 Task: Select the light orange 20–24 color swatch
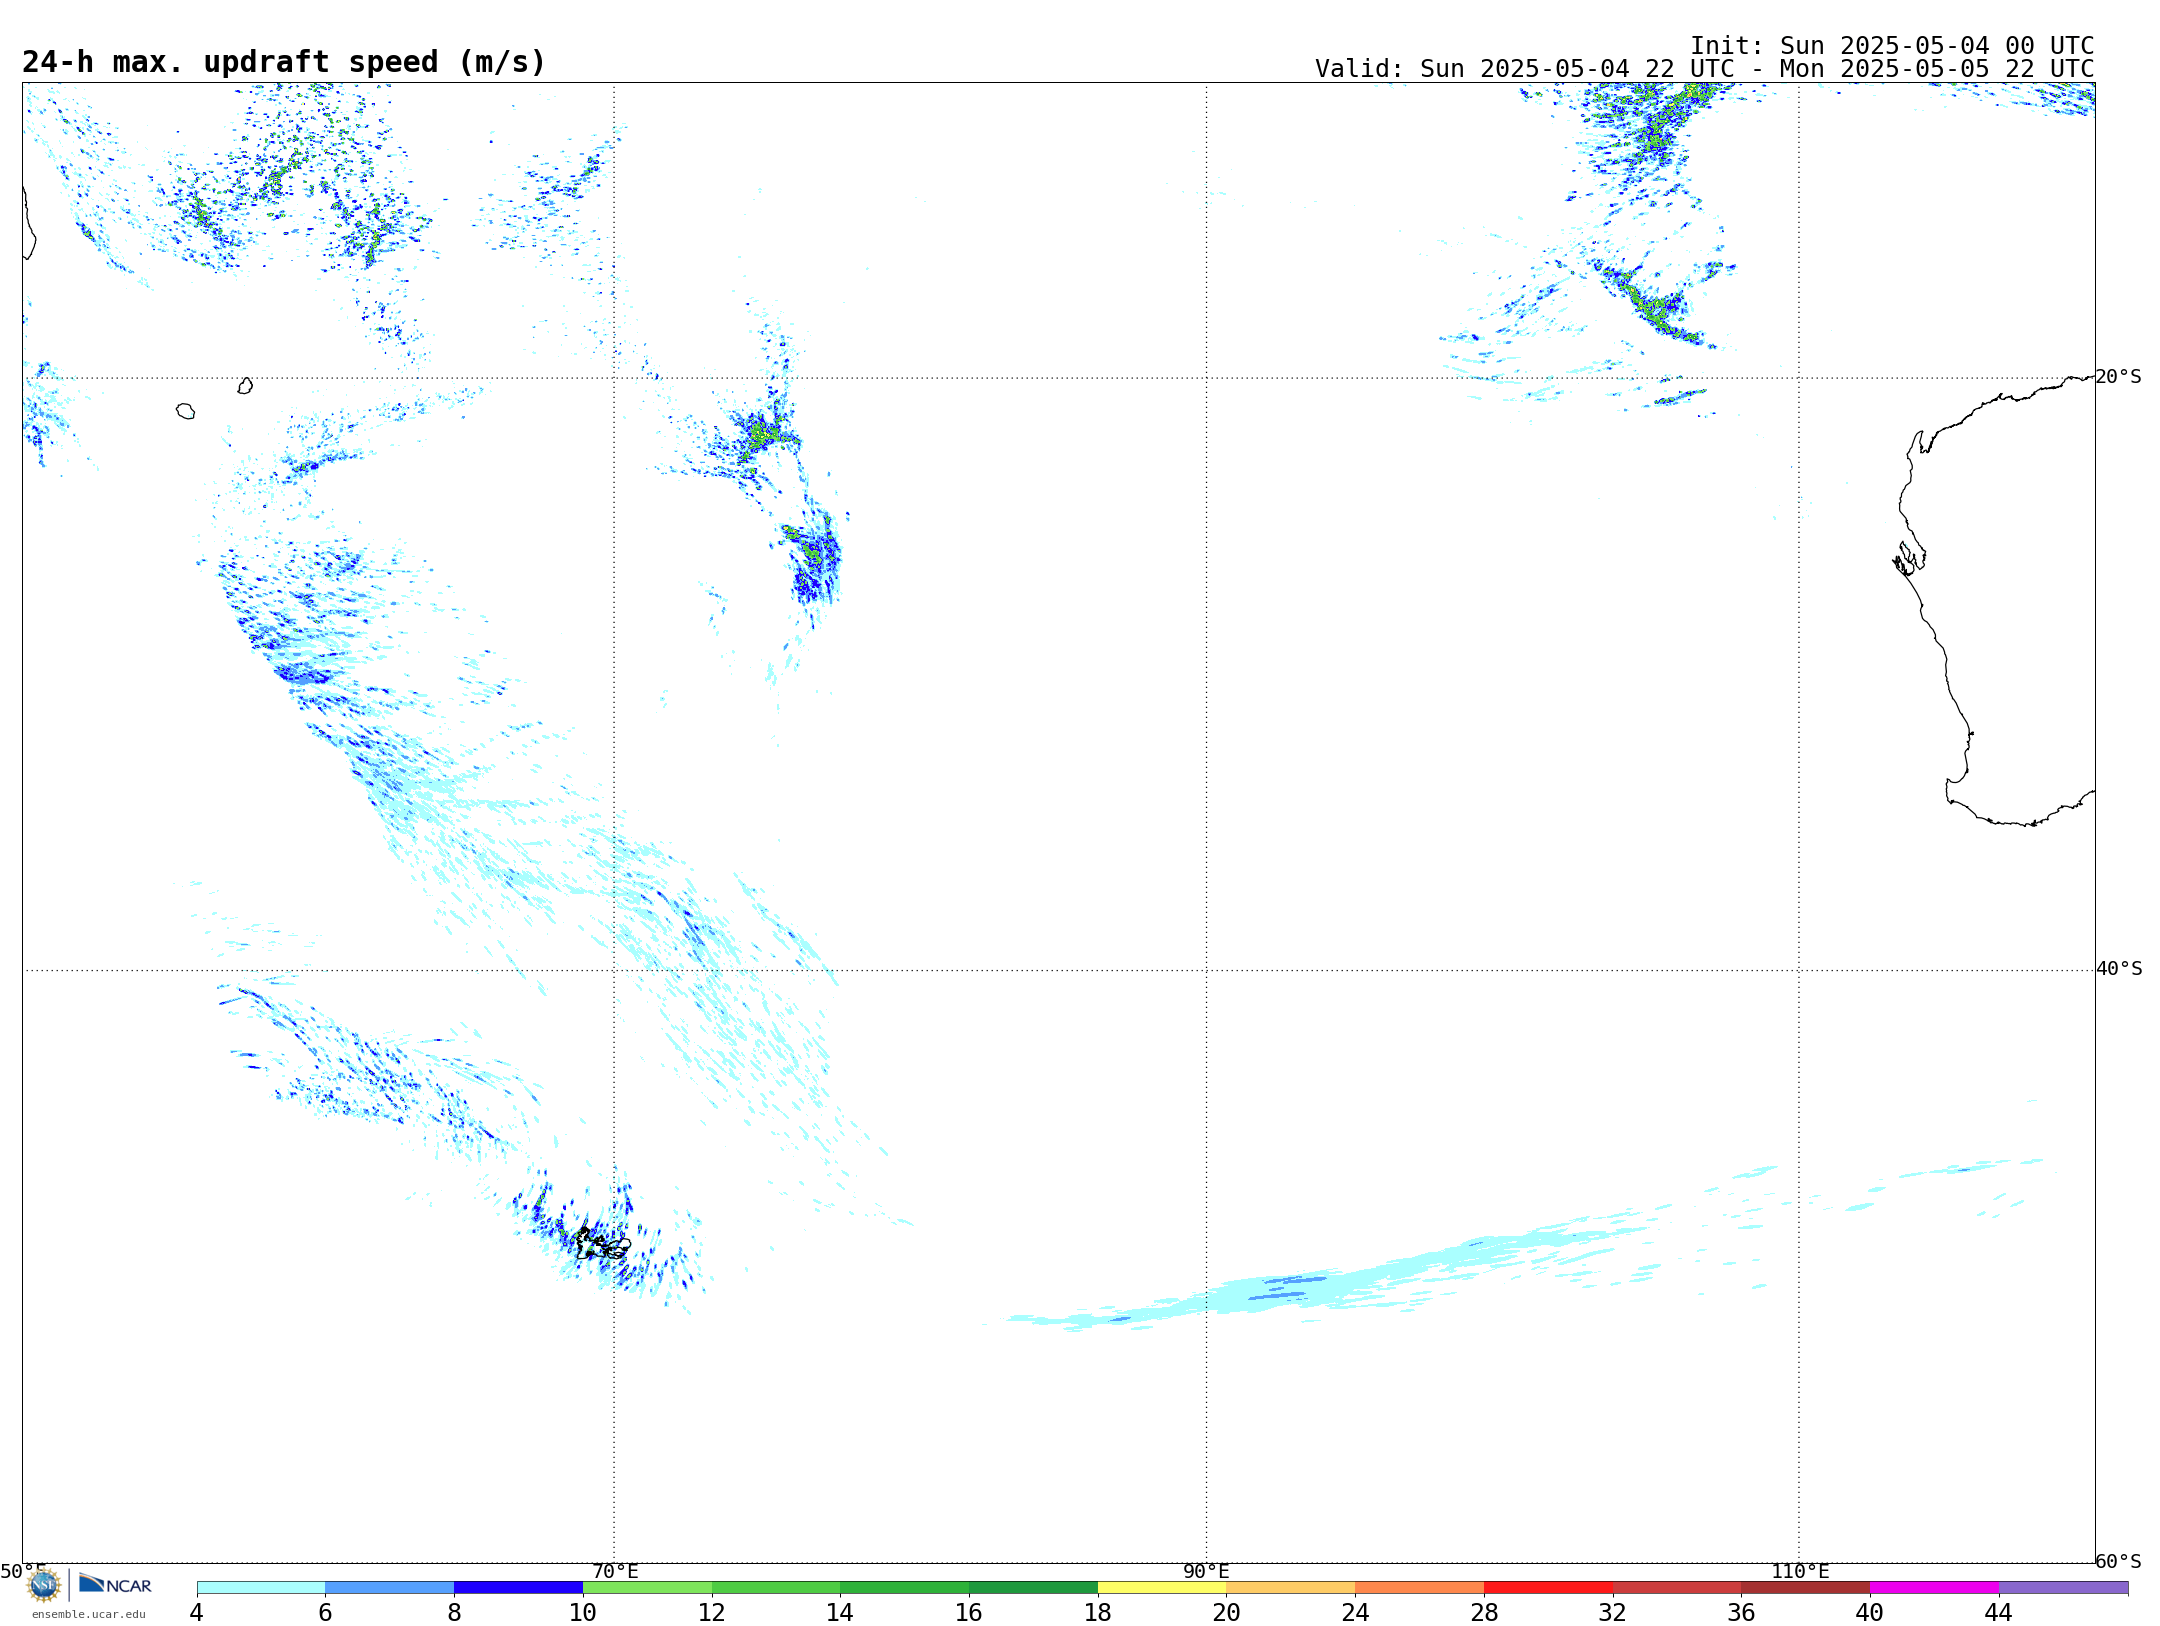(x=1291, y=1587)
